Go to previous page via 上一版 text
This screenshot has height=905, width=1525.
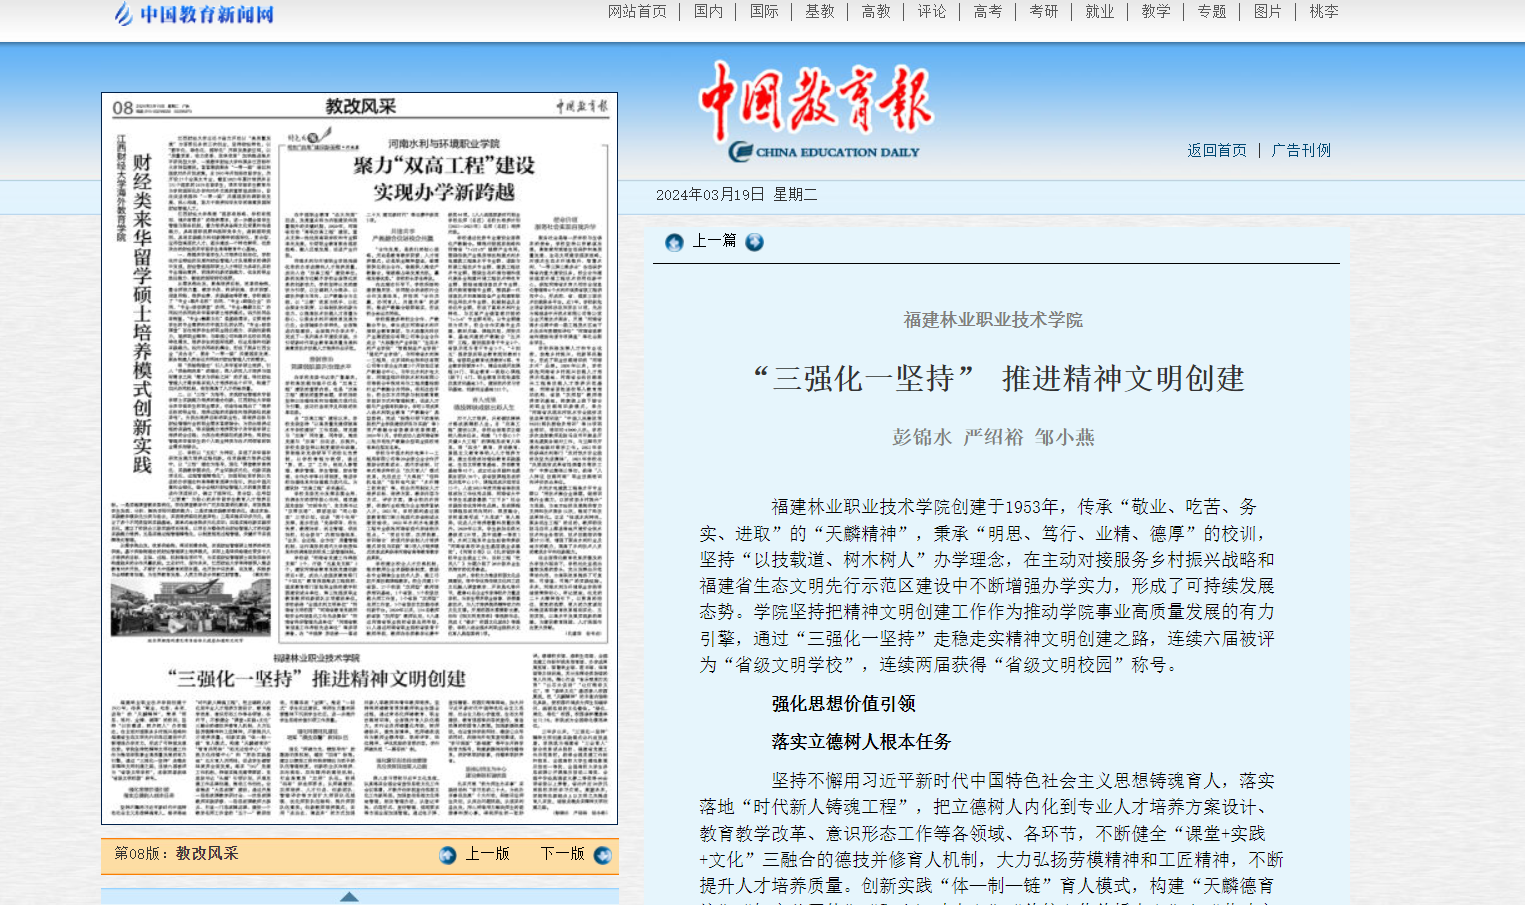pyautogui.click(x=487, y=853)
